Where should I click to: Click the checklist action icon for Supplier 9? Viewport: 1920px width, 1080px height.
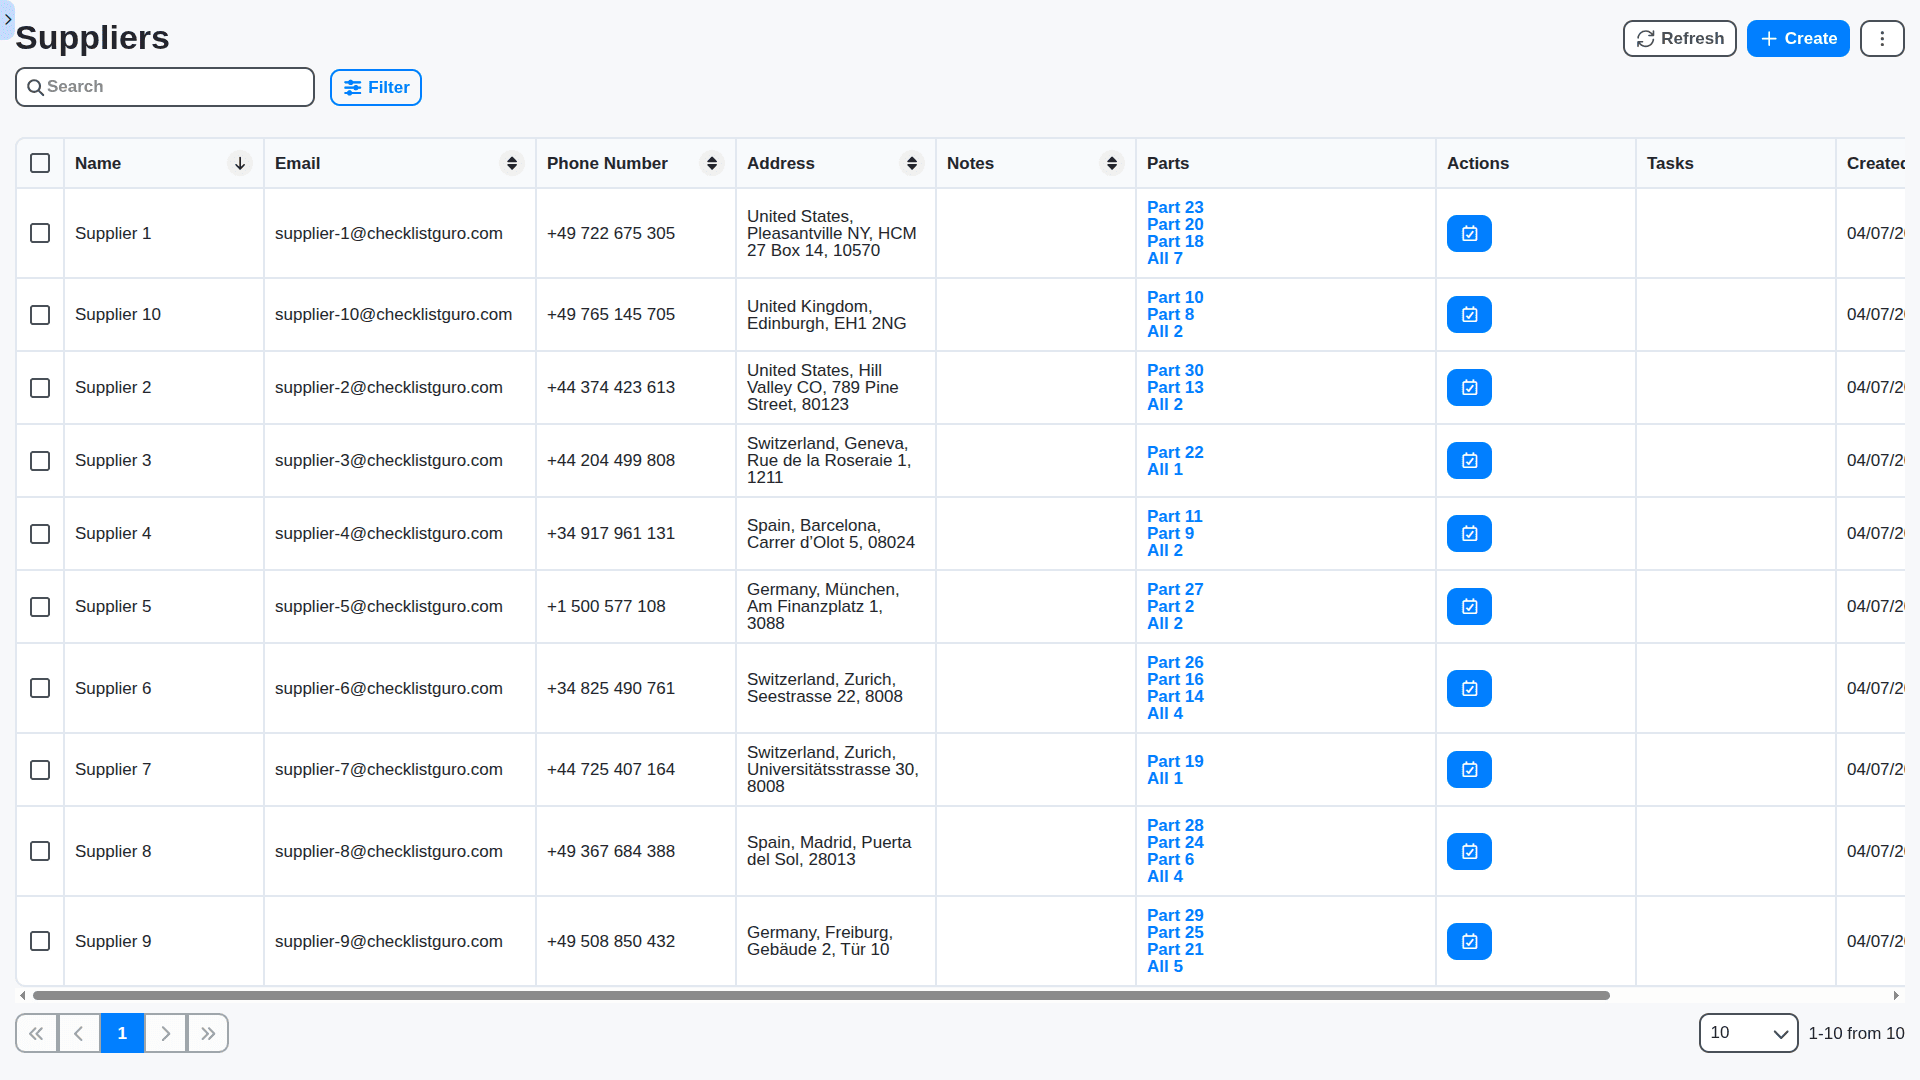pos(1468,941)
